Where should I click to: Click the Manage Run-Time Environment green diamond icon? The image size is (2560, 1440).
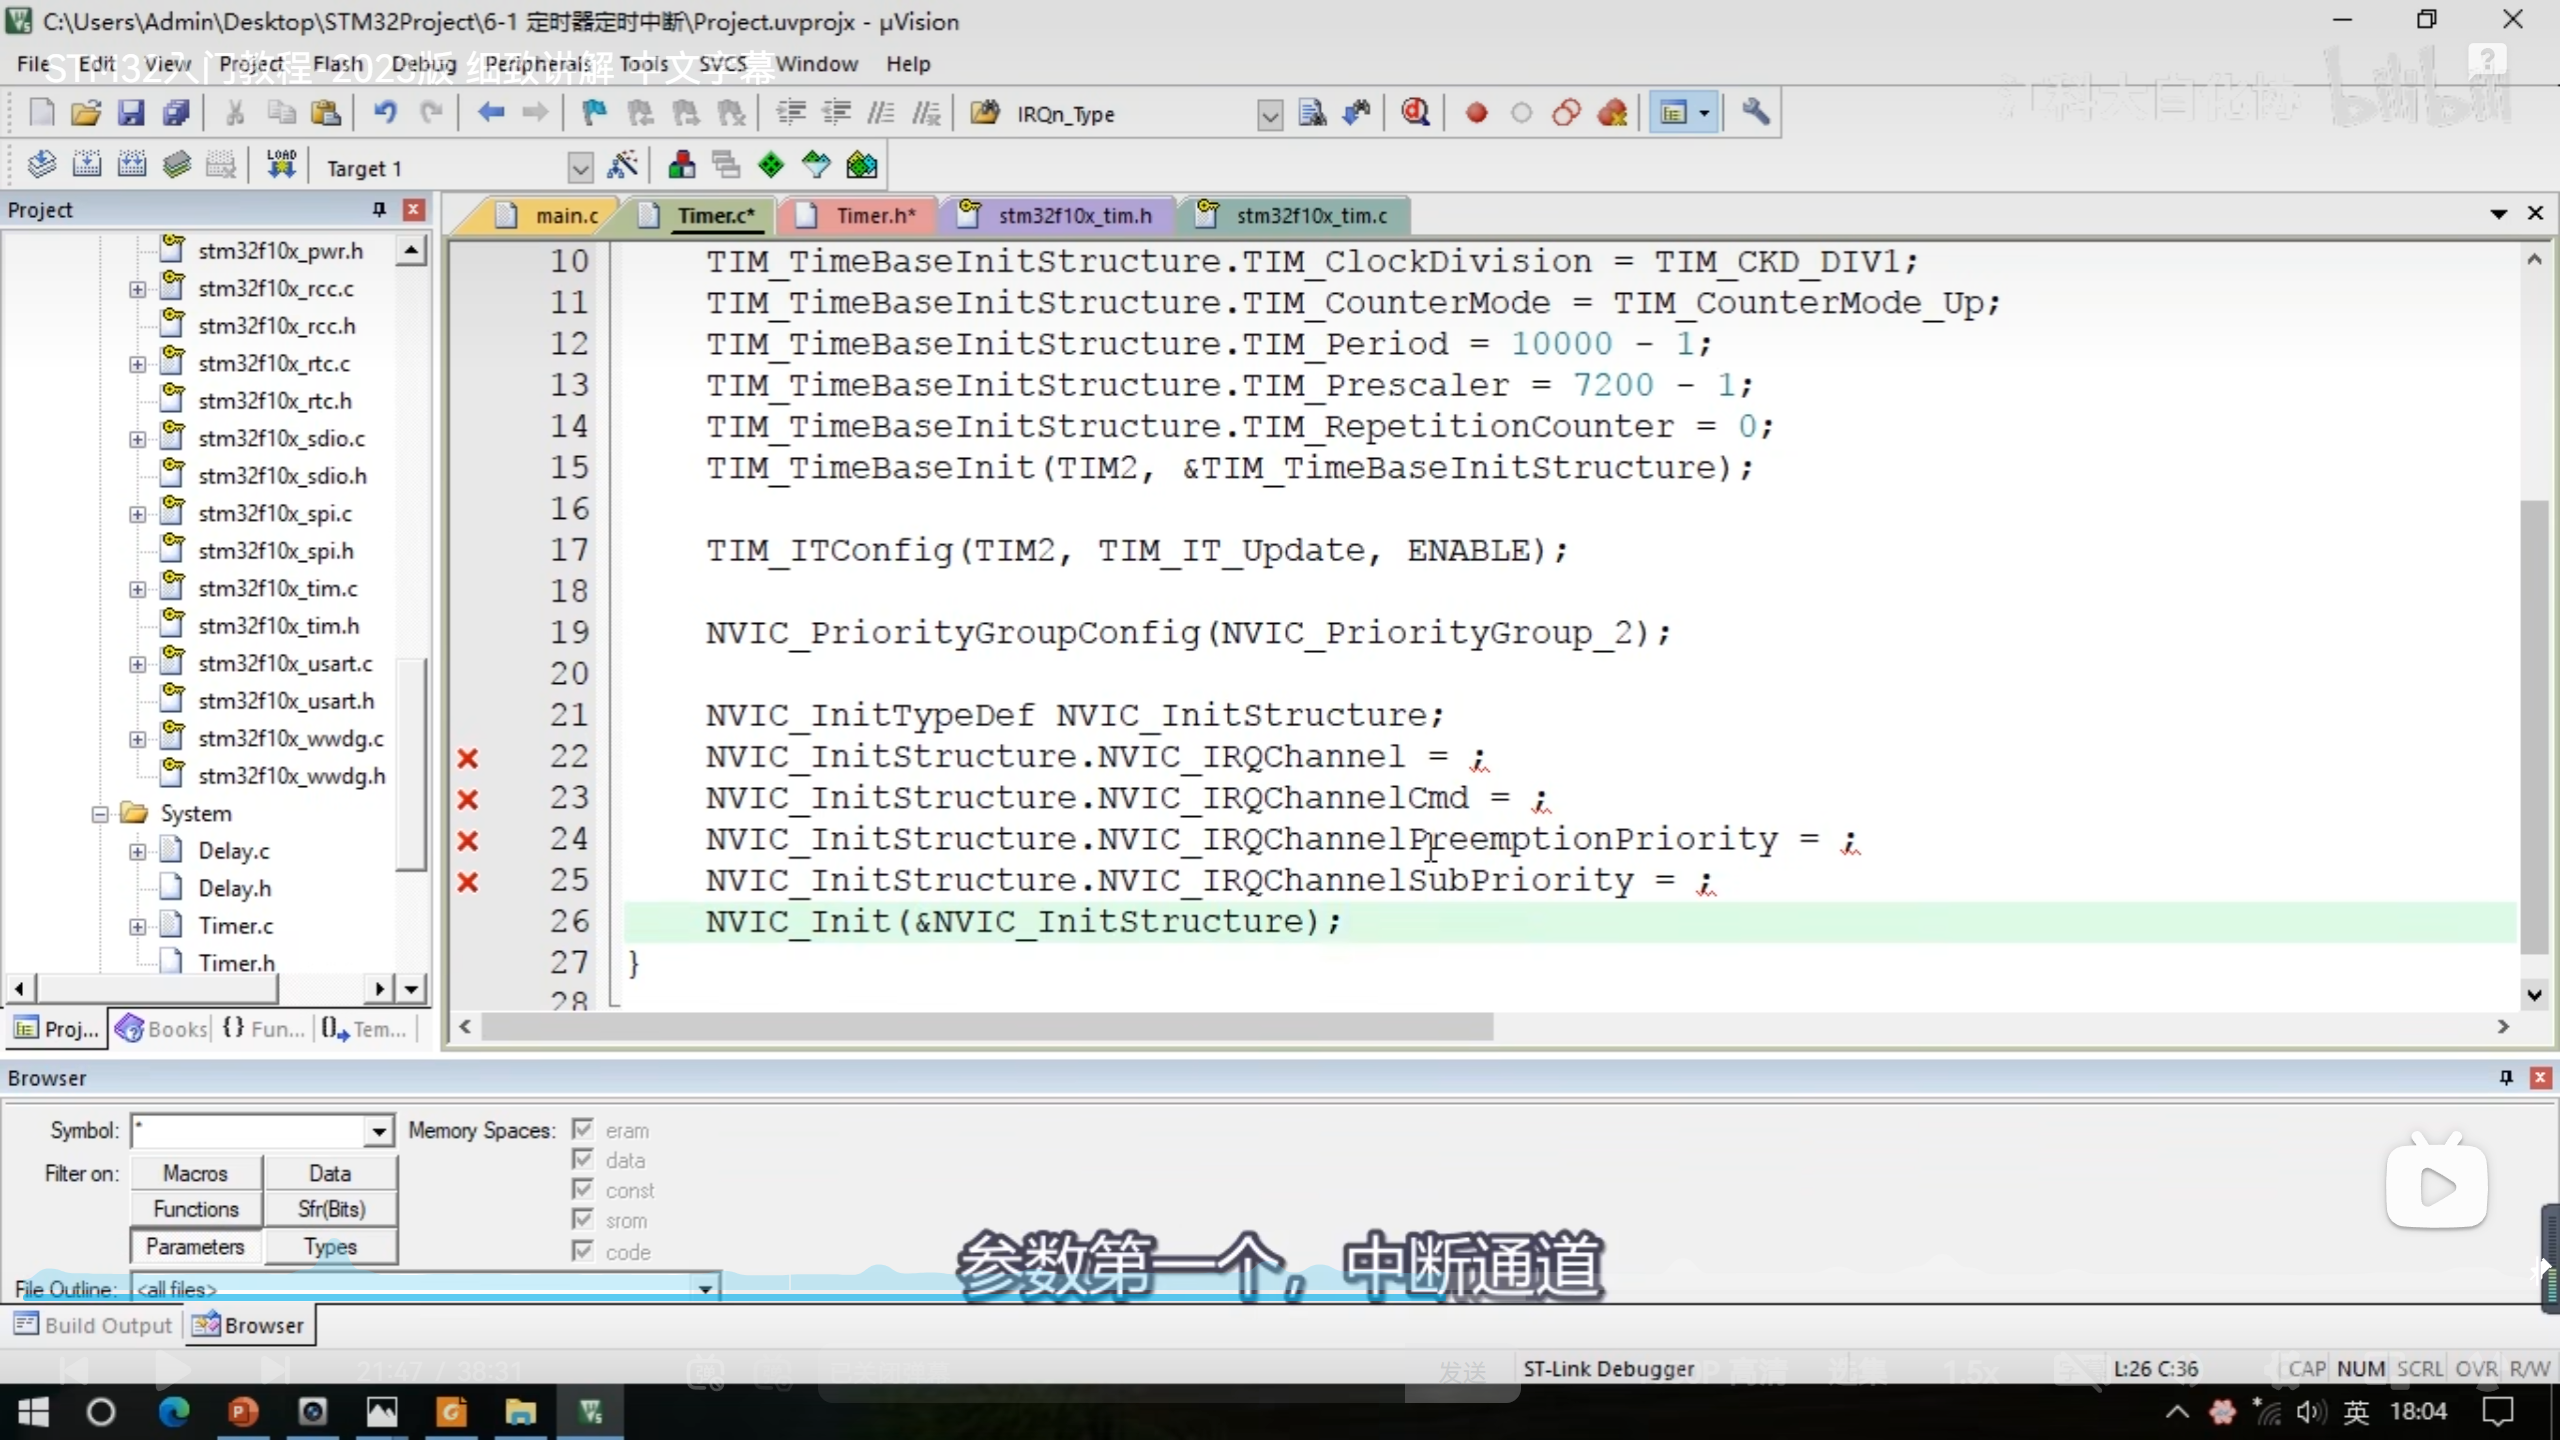click(x=771, y=166)
